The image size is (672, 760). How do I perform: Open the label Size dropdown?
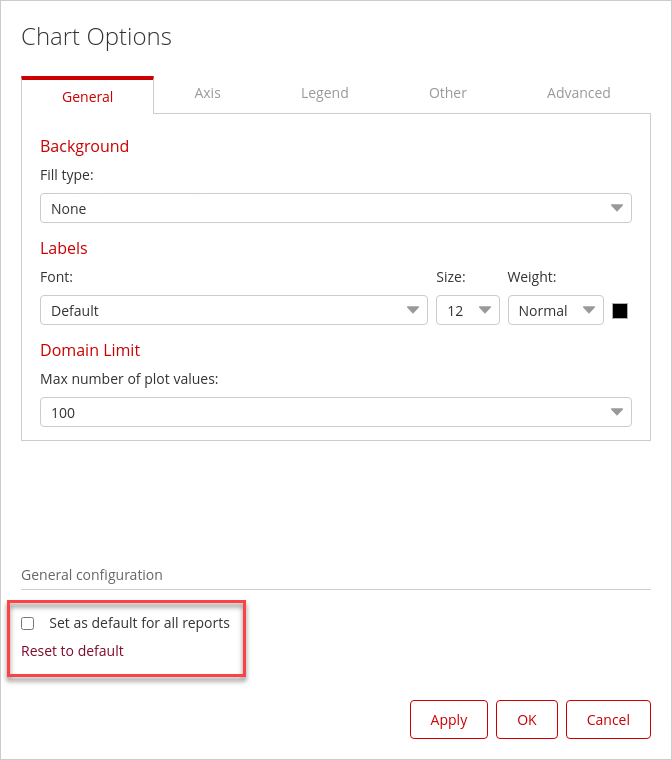click(x=467, y=310)
